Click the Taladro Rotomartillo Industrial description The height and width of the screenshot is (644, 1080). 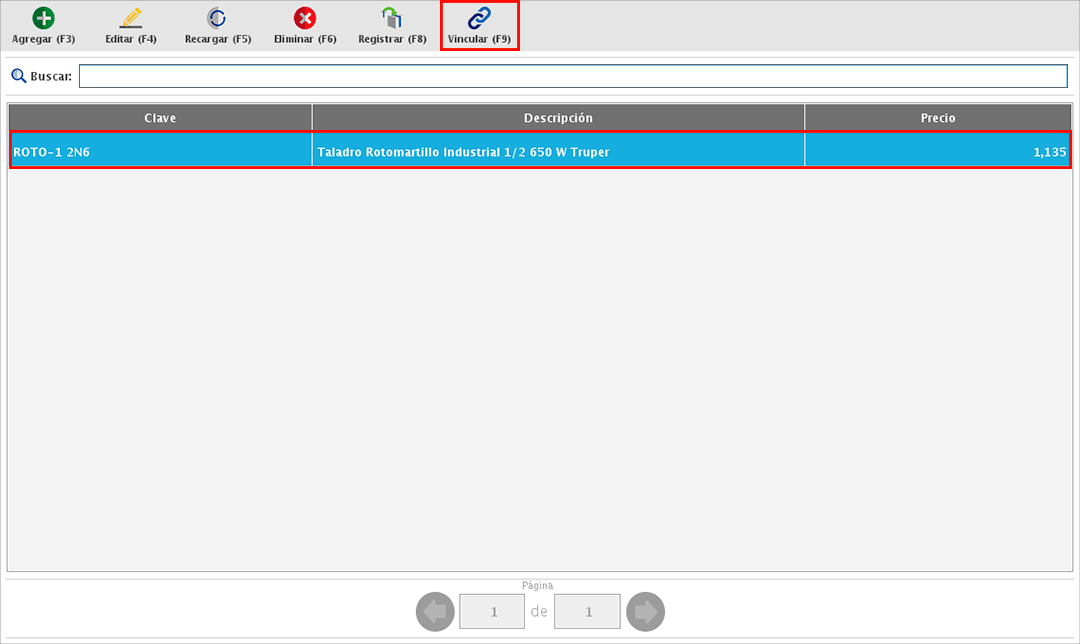[463, 152]
